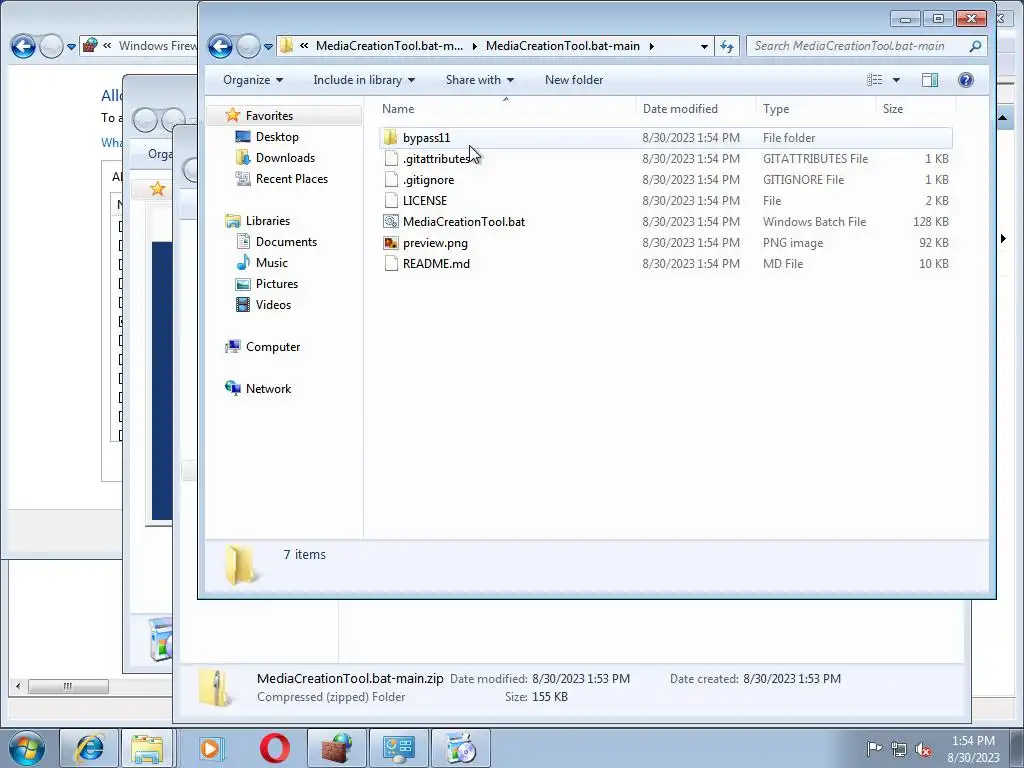This screenshot has height=768, width=1024.
Task: Expand the MediaCreationTool.bat-main breadcrumb arrow
Action: tap(651, 46)
